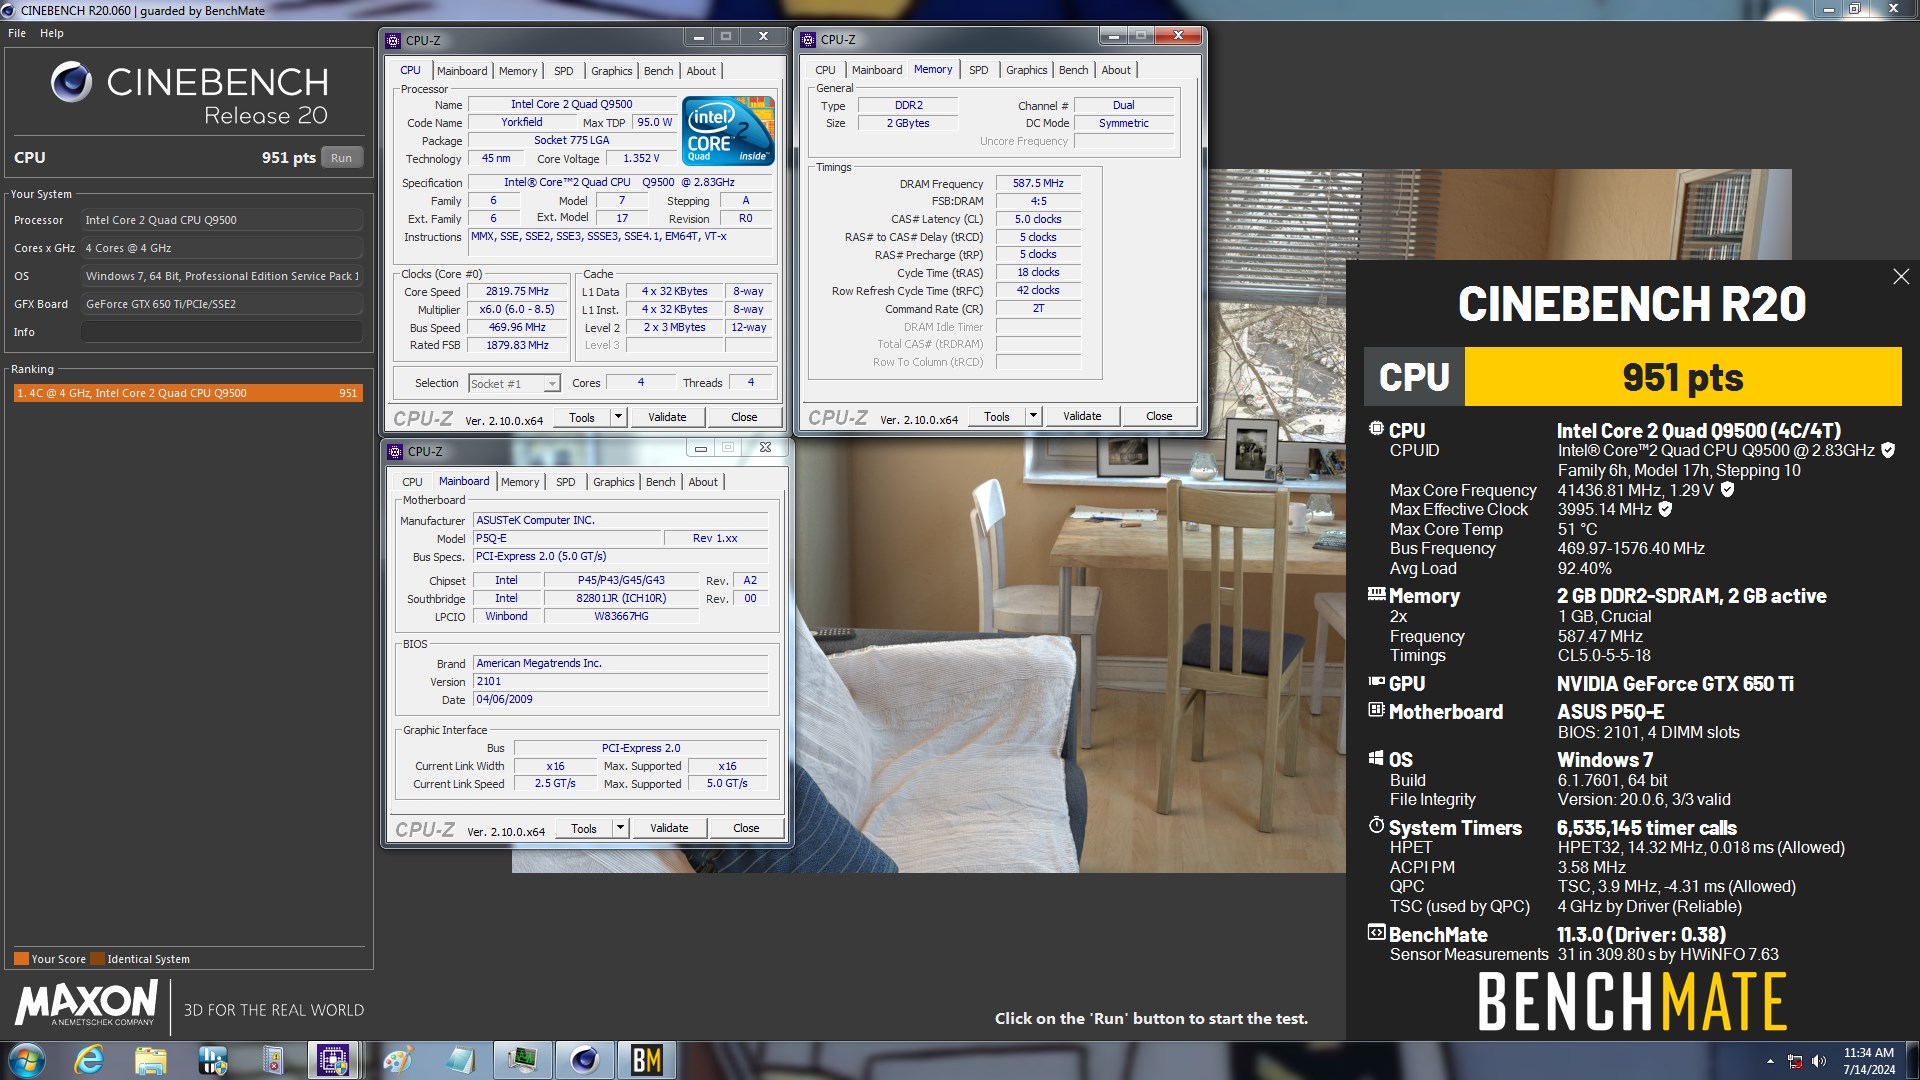Click the FSB:DRAM ratio value 4:5
The image size is (1920, 1080).
point(1037,201)
